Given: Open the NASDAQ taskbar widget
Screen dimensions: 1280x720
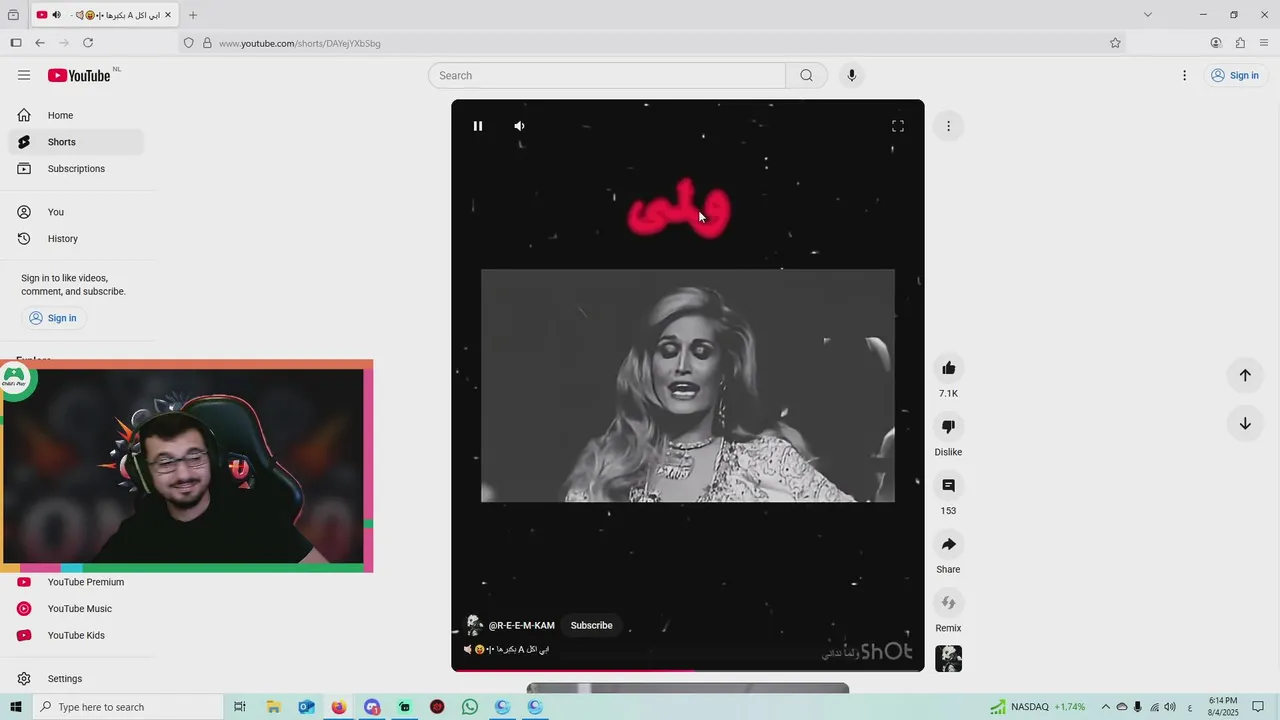Looking at the screenshot, I should point(1037,707).
